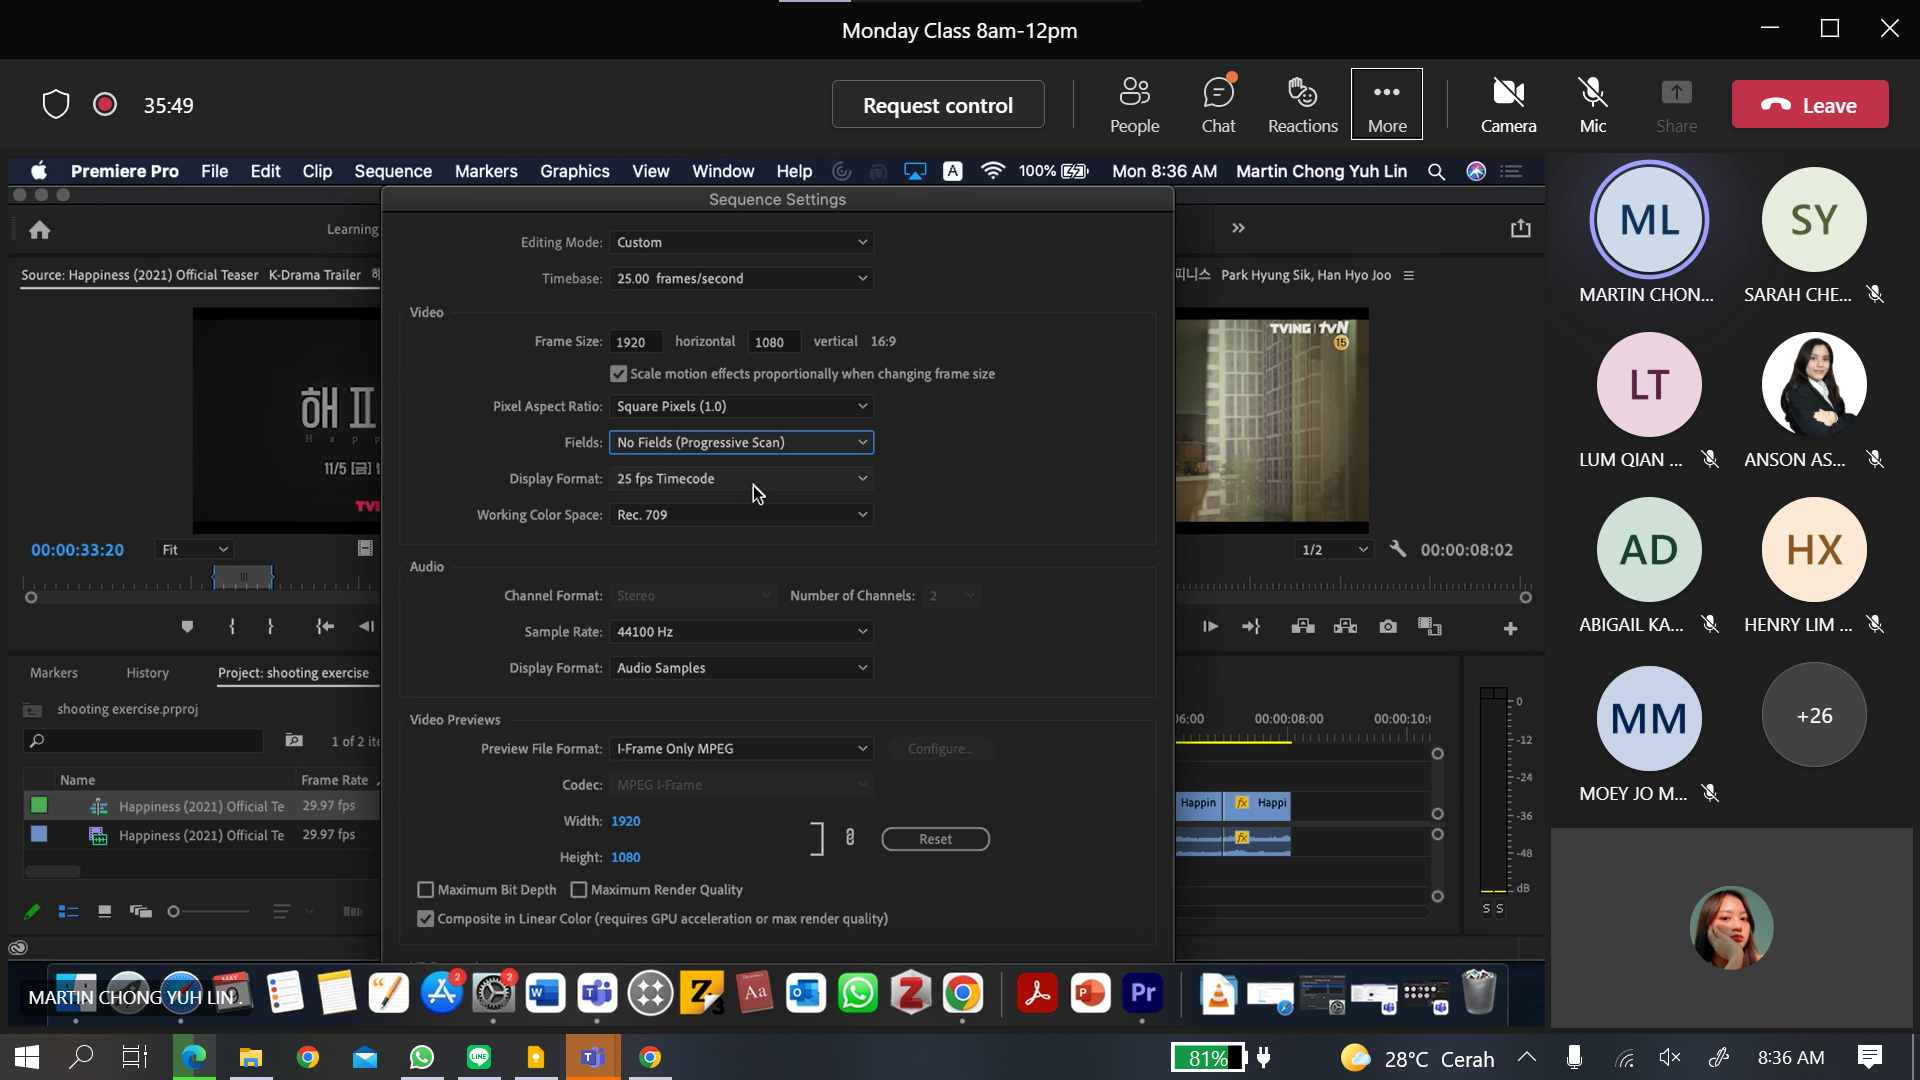Viewport: 1920px width, 1080px height.
Task: Click the frame size link chain icon
Action: [x=850, y=838]
